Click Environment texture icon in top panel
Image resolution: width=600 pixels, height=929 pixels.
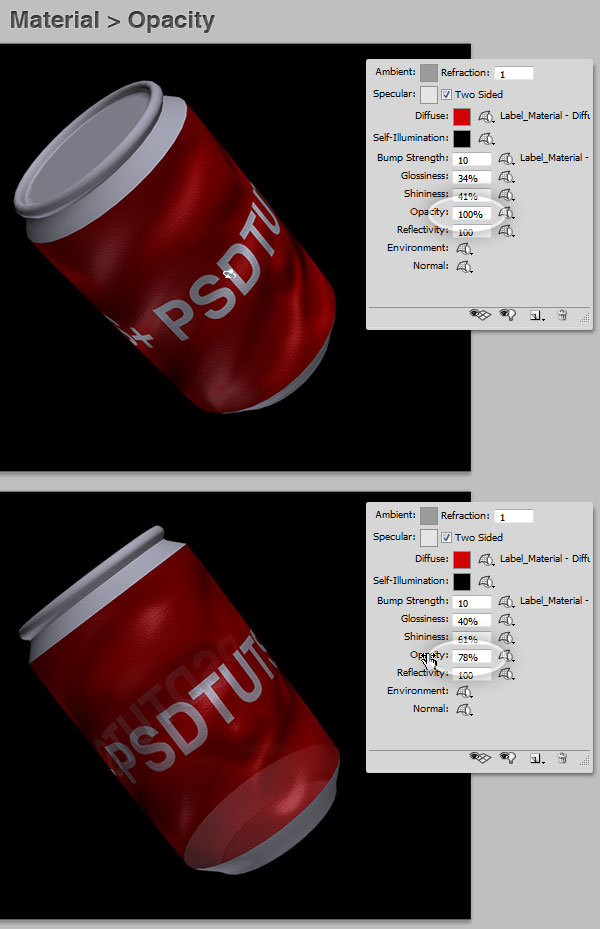tap(464, 249)
